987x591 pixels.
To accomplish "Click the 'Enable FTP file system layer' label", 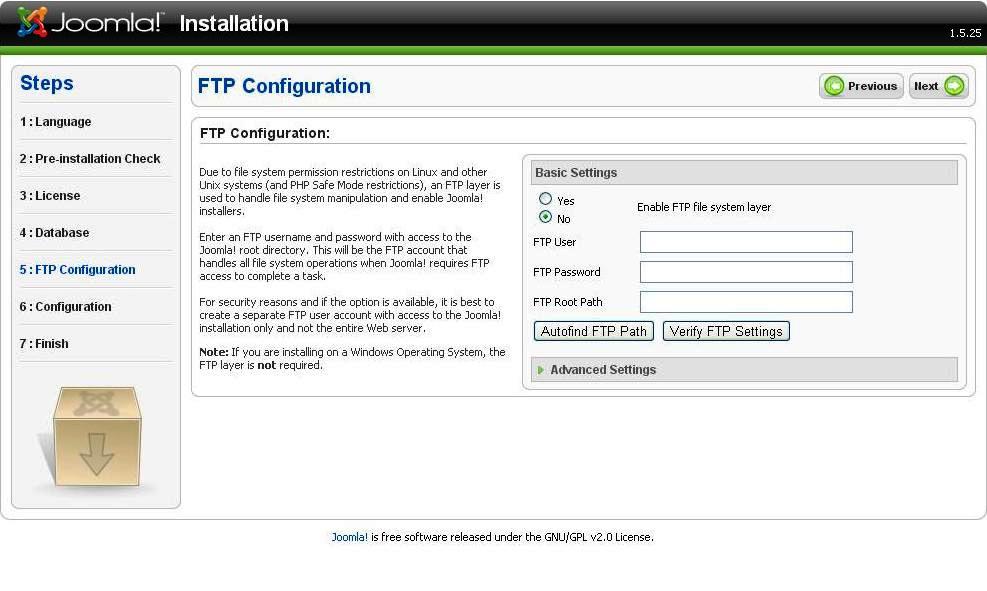I will coord(704,207).
